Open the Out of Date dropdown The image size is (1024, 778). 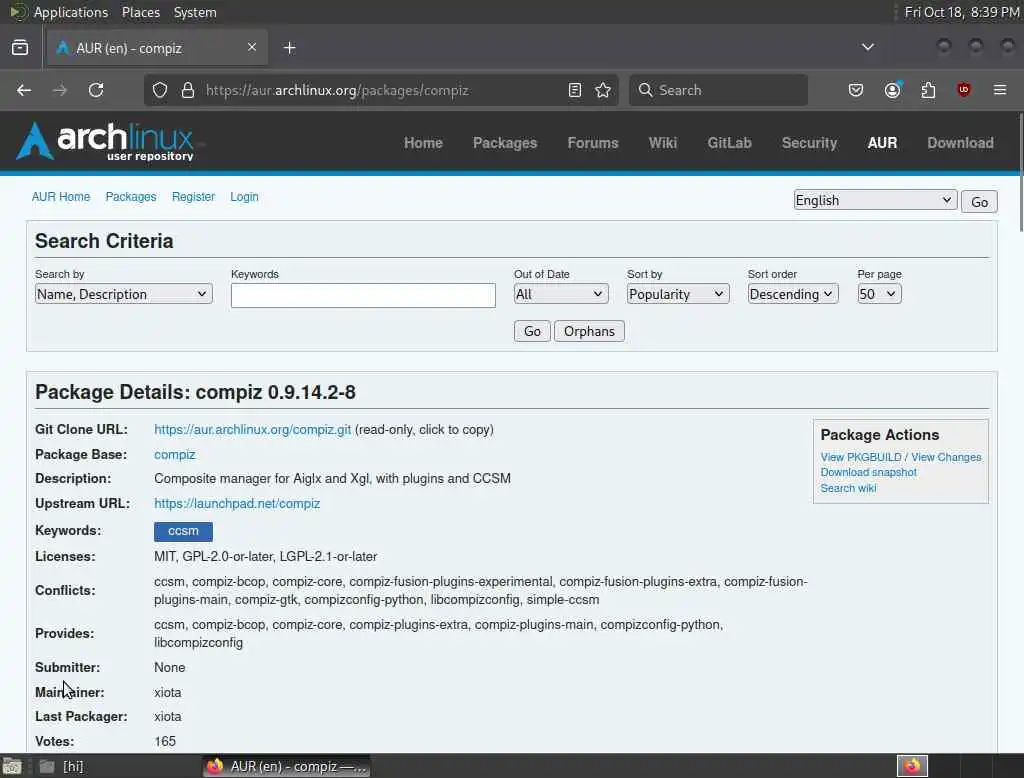pos(561,294)
